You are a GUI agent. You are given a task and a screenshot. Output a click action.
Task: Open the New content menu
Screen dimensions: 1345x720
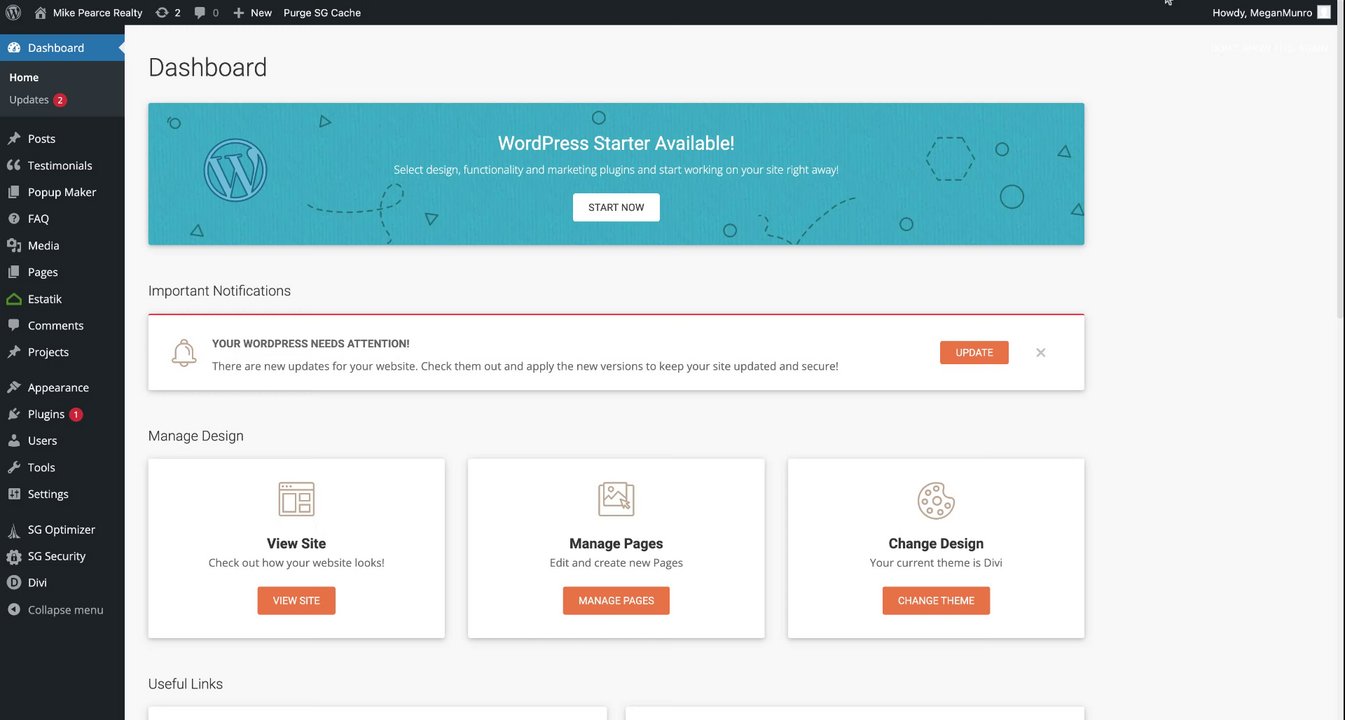point(252,13)
